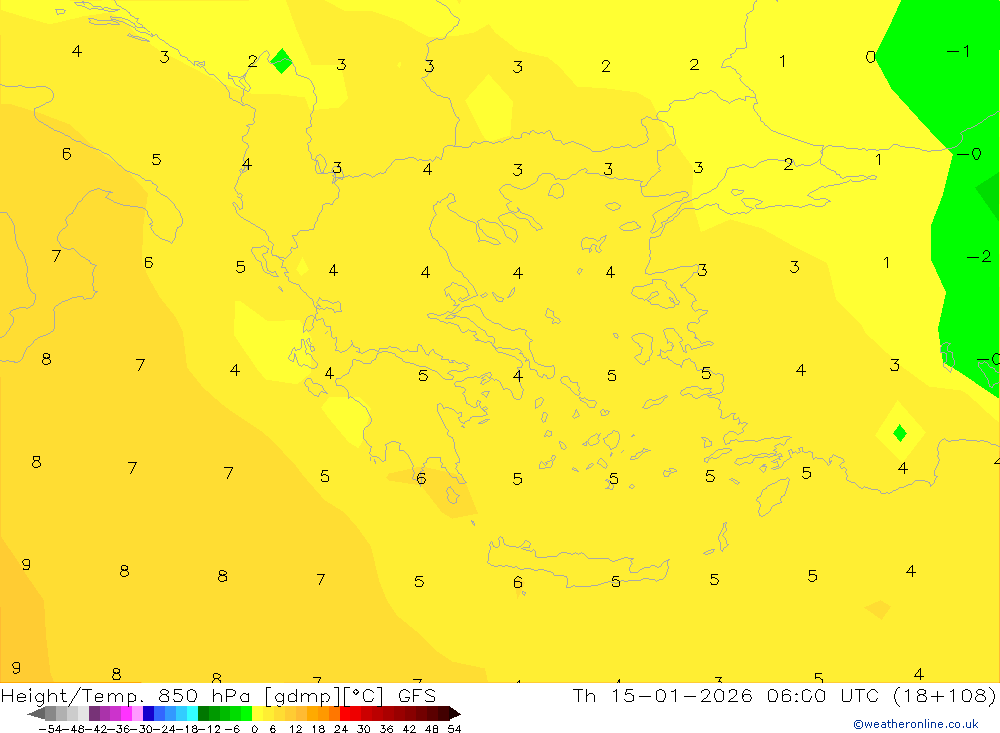Click the 54 label at scale's right end

pos(454,729)
